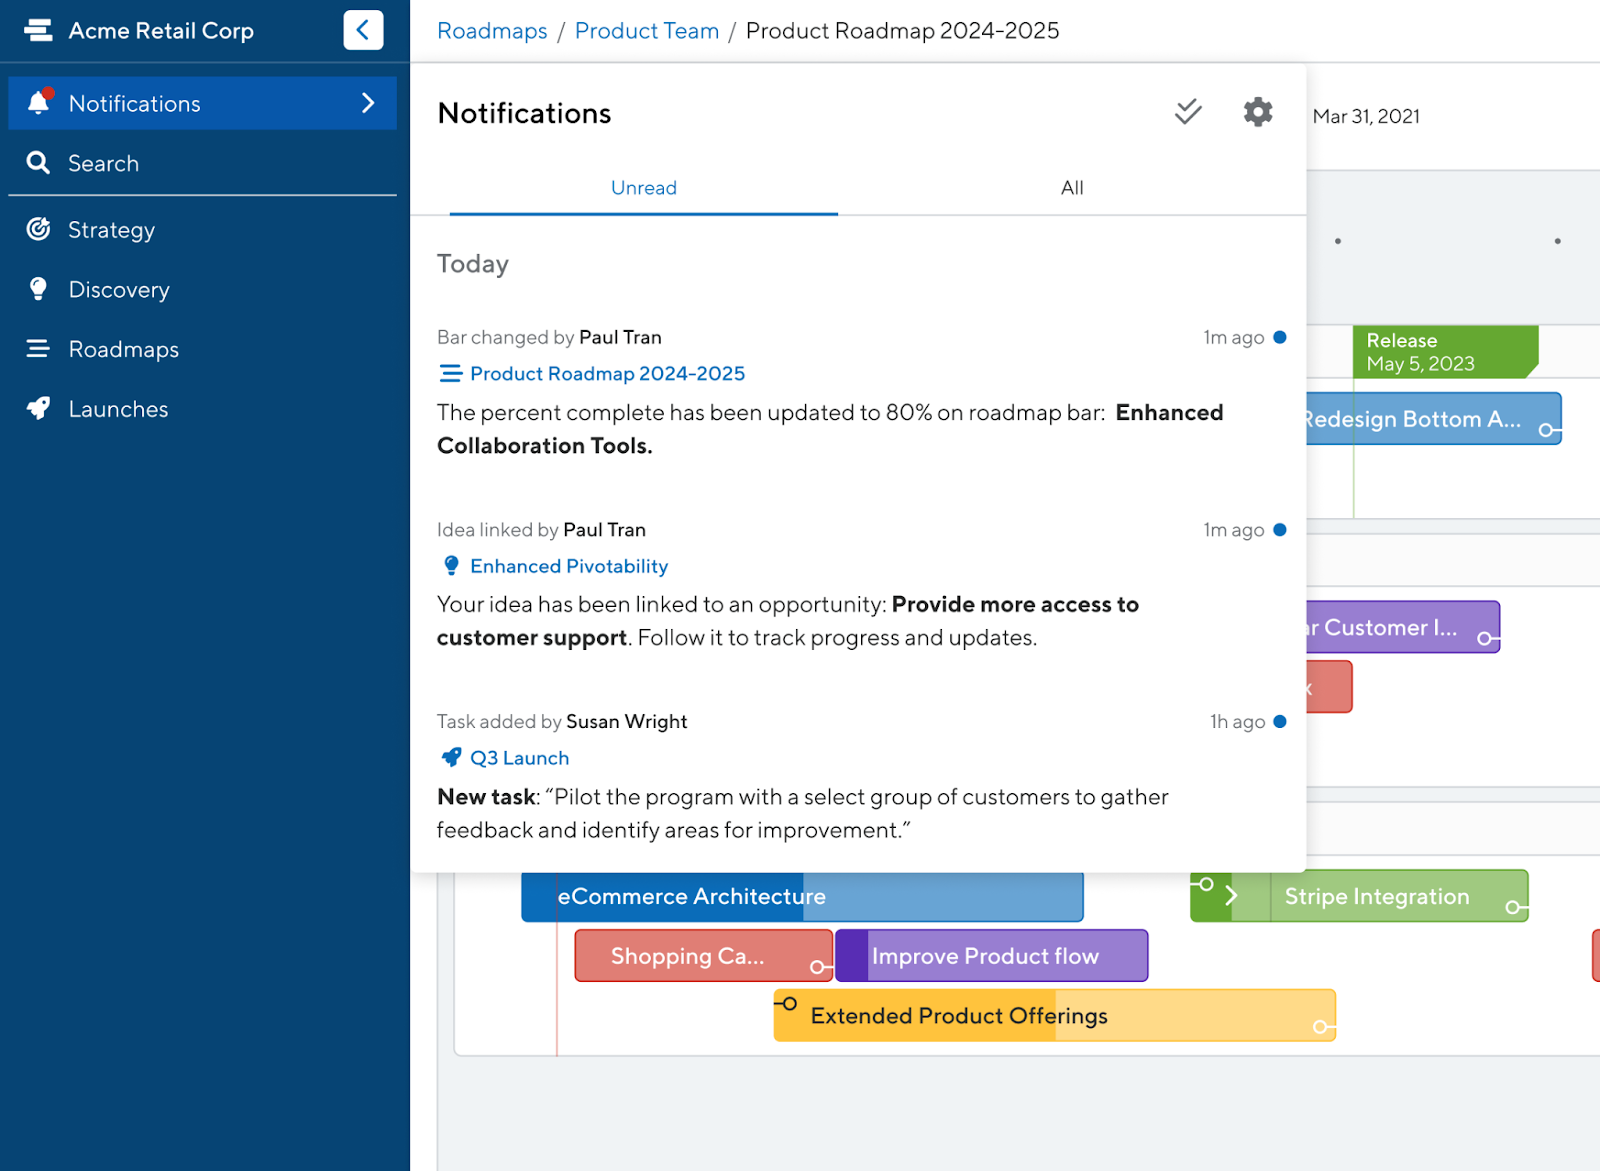Viewport: 1600px width, 1171px height.
Task: Open the Unread notifications tab
Action: click(x=643, y=188)
